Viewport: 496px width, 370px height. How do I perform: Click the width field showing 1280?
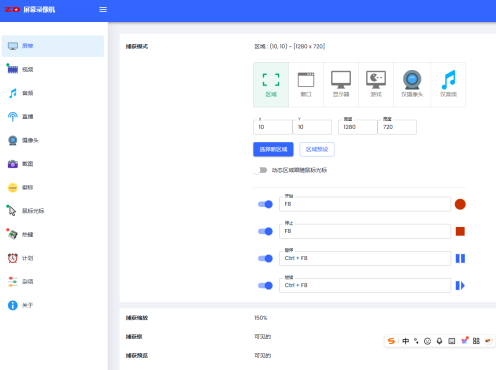(358, 127)
